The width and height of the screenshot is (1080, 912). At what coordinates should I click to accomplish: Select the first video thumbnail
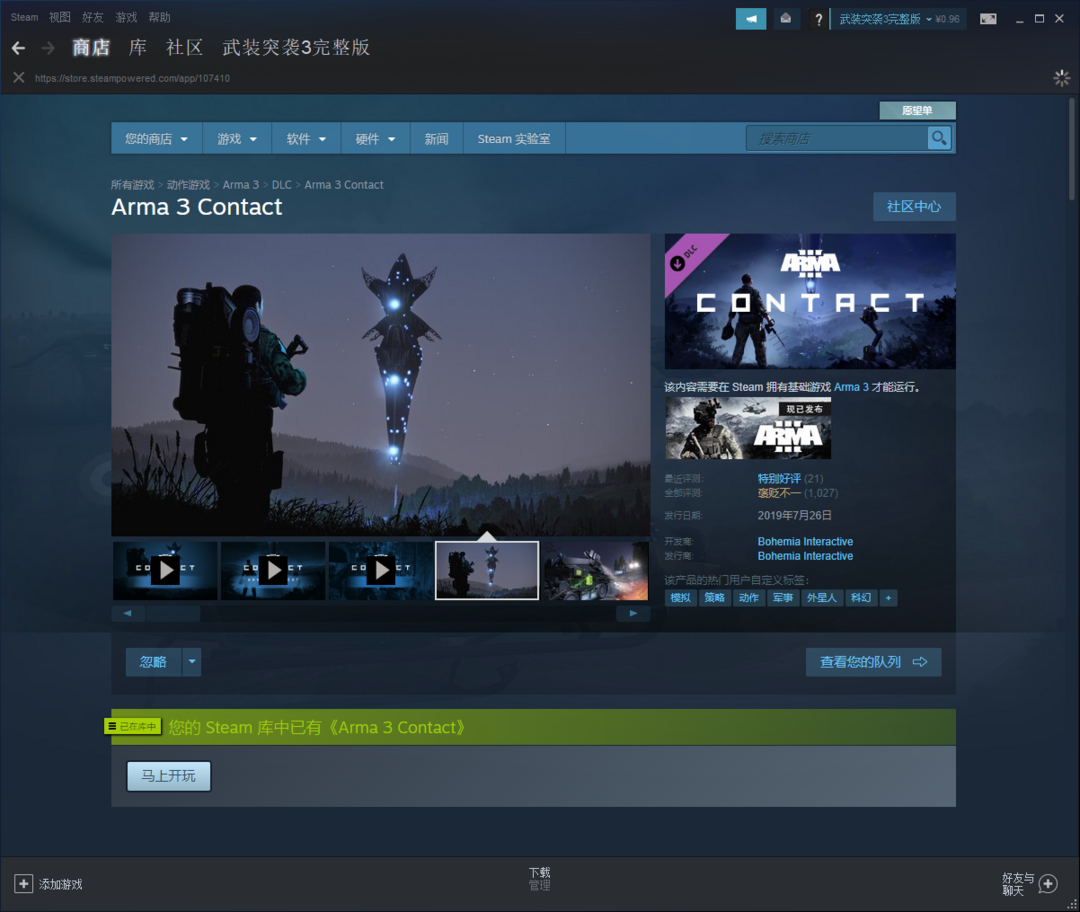pos(165,571)
